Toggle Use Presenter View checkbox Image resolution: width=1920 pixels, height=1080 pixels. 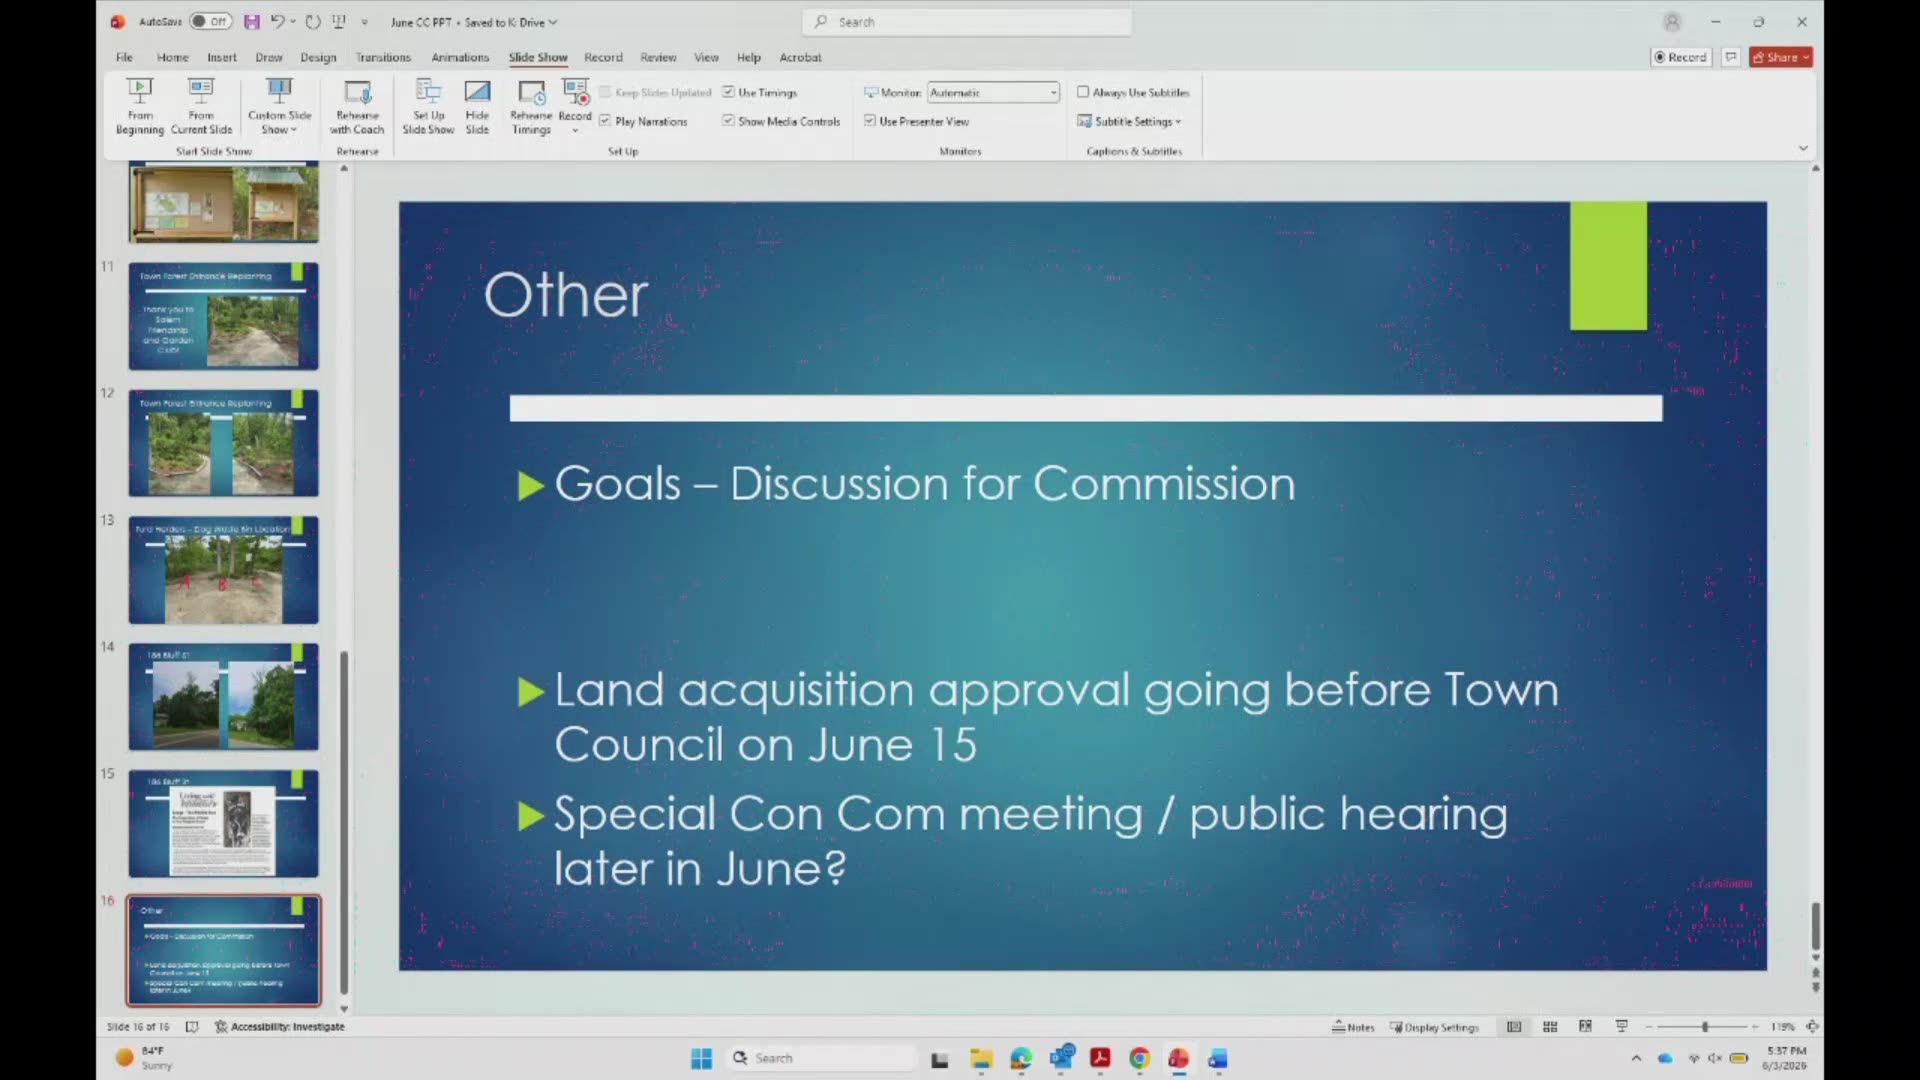pos(870,121)
